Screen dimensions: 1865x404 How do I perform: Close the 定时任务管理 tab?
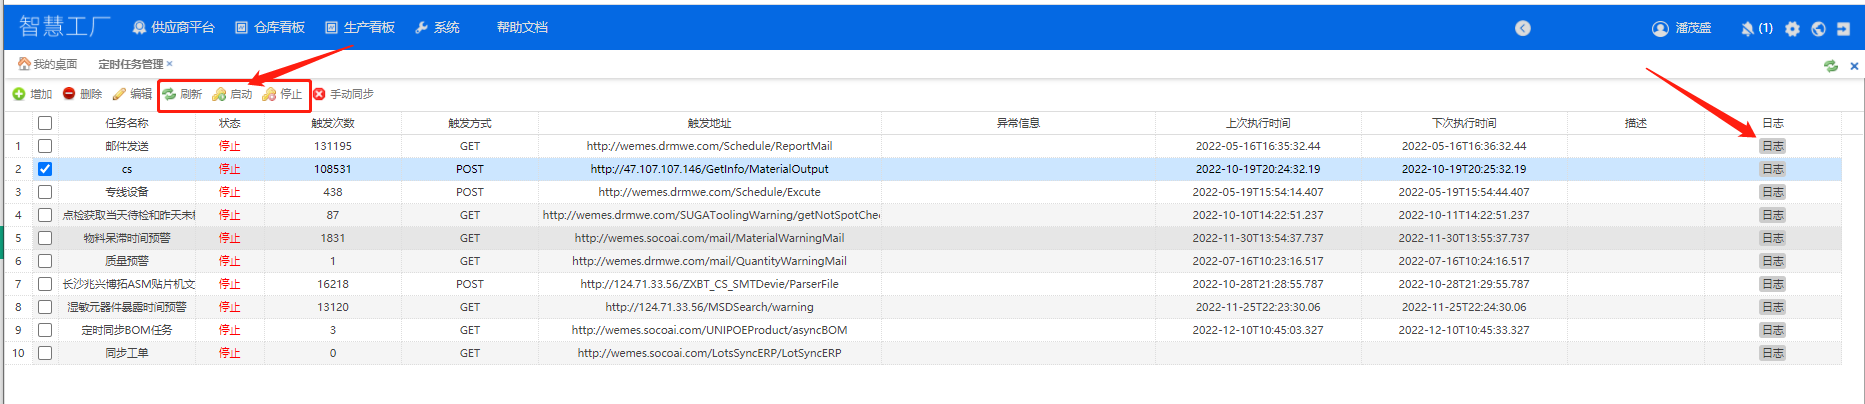point(170,64)
